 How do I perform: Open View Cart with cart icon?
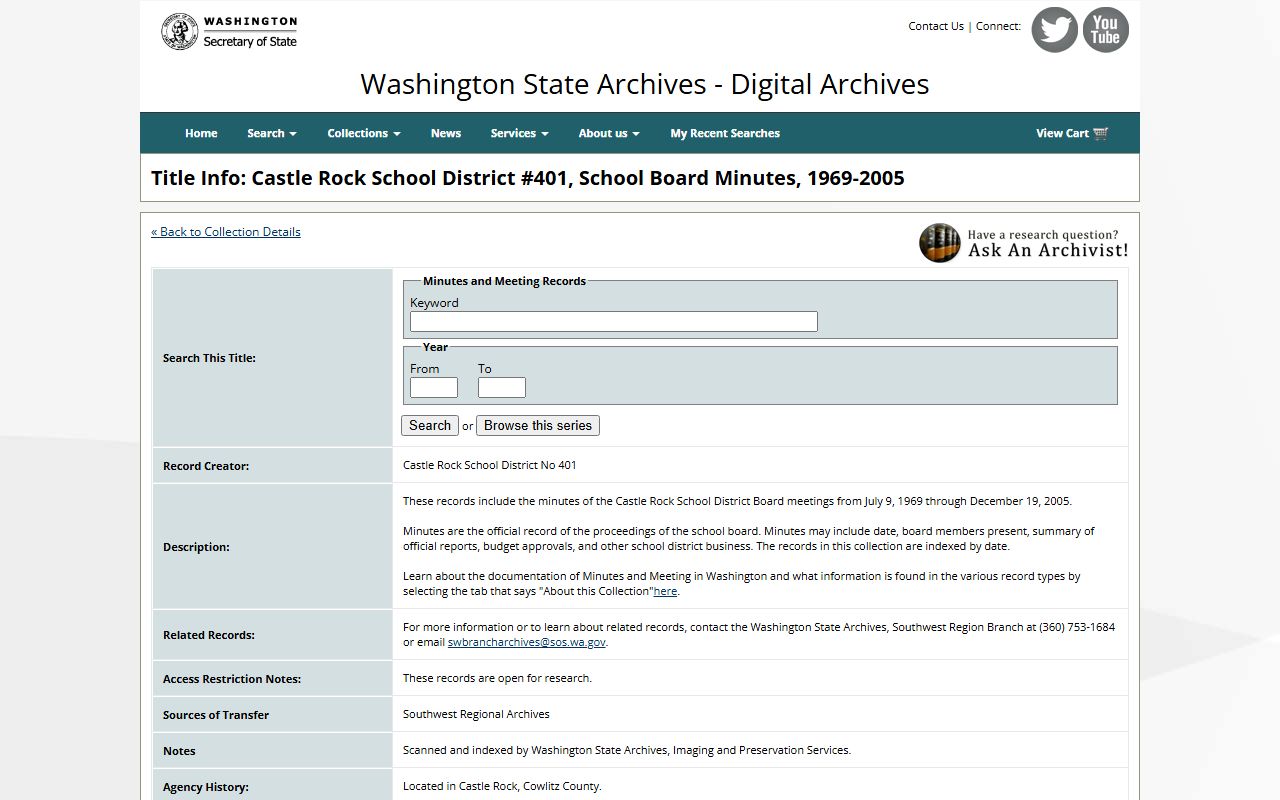click(1072, 133)
